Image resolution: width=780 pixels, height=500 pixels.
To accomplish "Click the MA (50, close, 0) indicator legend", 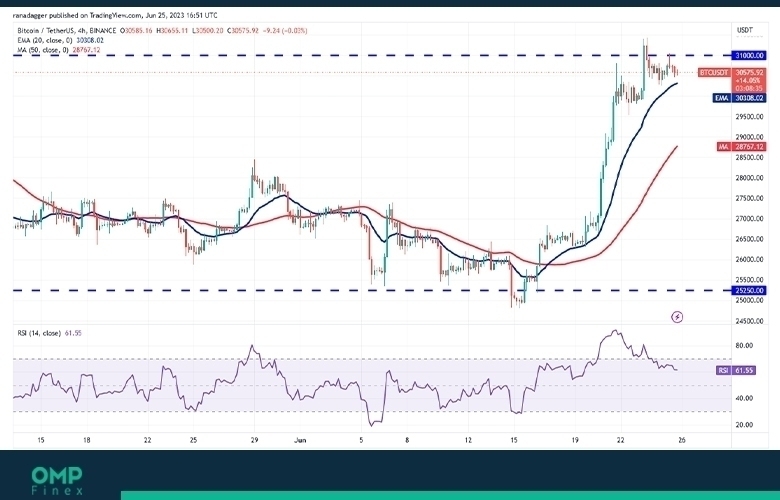I will 43,50.
